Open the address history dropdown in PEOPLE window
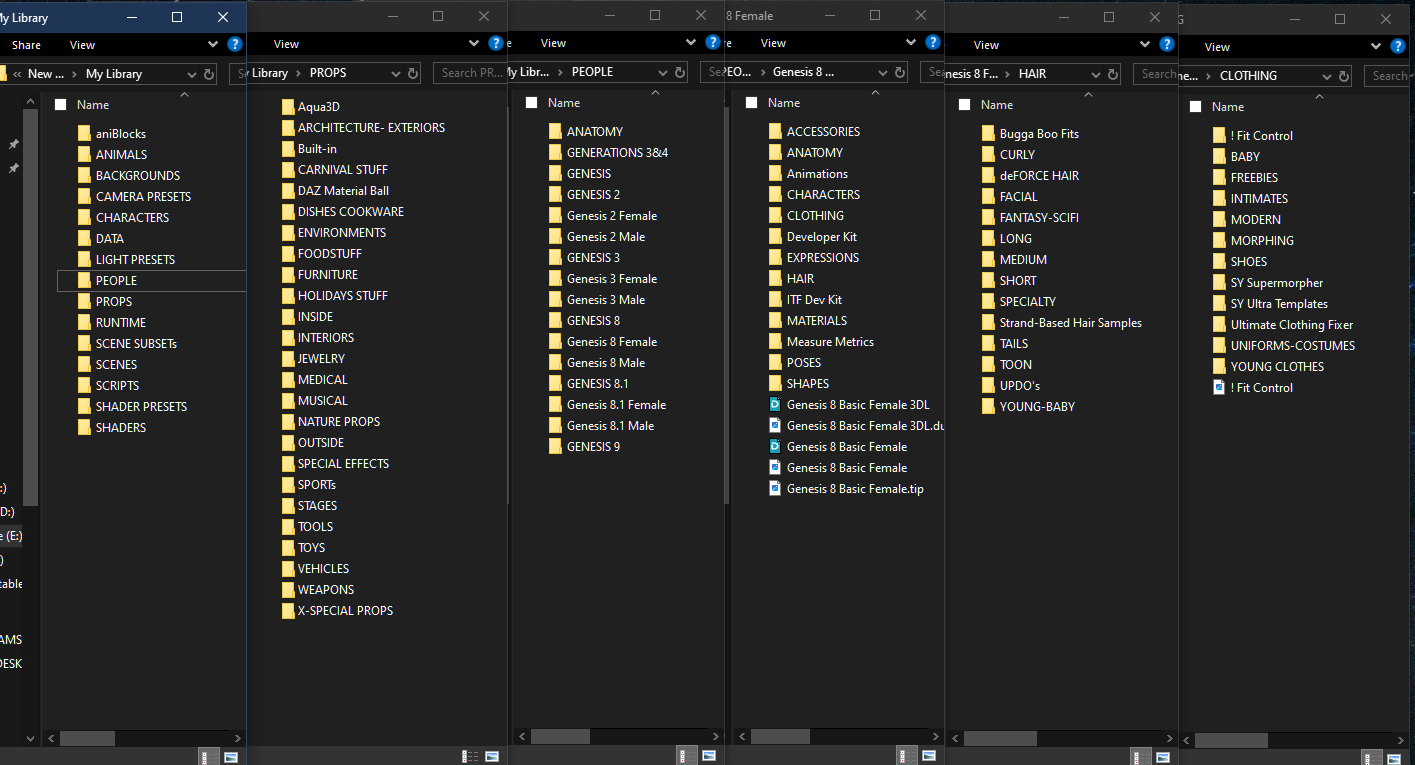This screenshot has height=765, width=1415. (x=665, y=72)
